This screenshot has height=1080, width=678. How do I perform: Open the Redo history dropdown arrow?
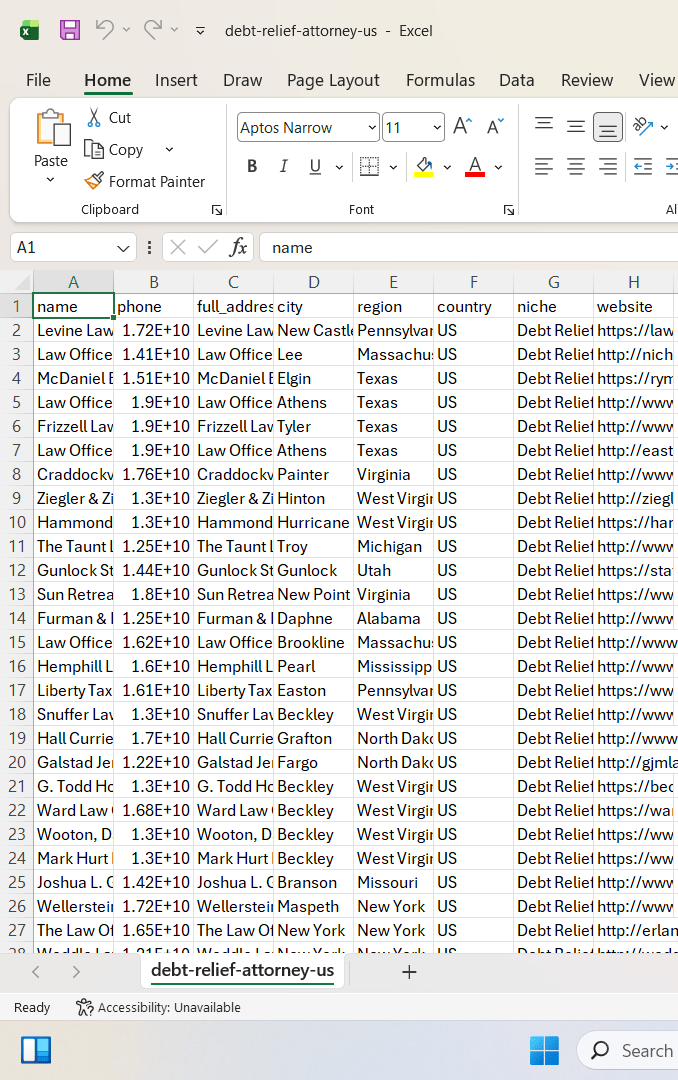174,30
